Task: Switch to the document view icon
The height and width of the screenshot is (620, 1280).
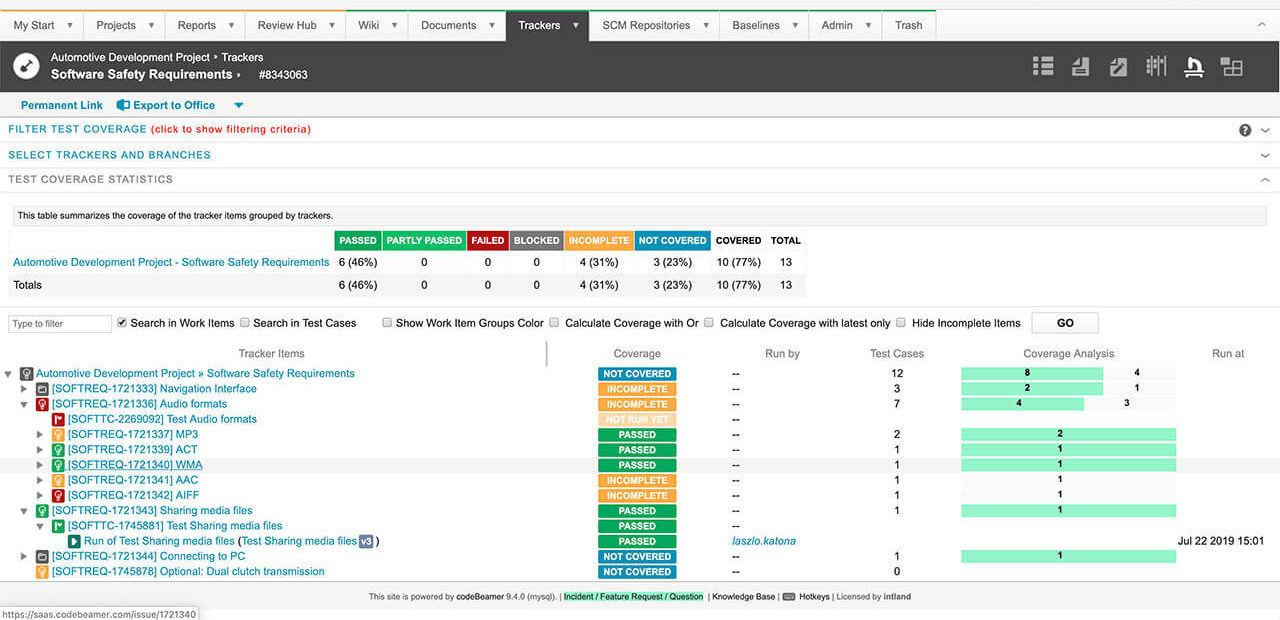Action: tap(1081, 66)
